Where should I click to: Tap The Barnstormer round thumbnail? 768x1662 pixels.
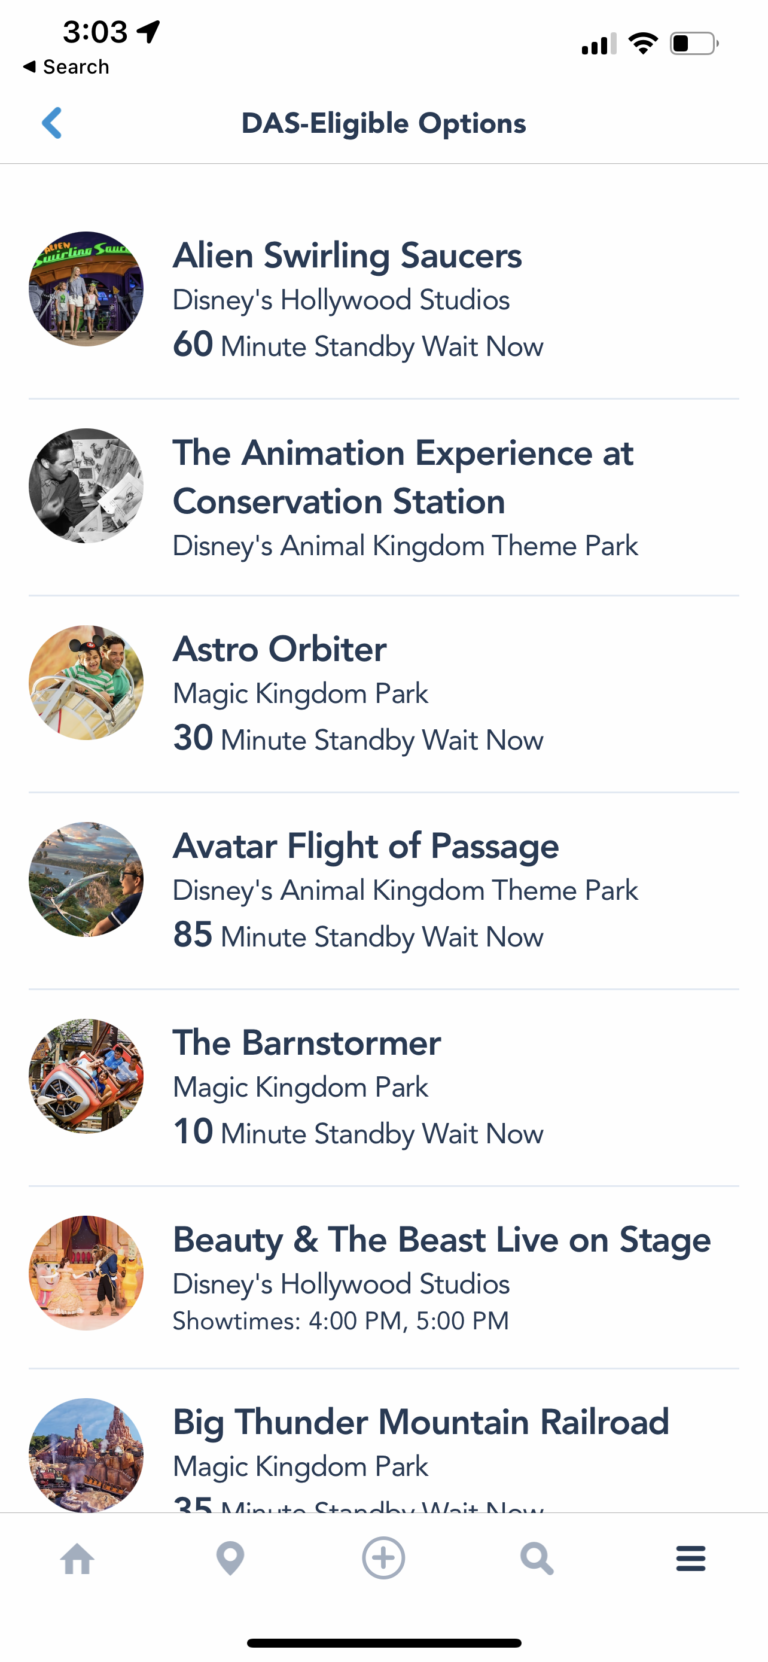[x=86, y=1076]
